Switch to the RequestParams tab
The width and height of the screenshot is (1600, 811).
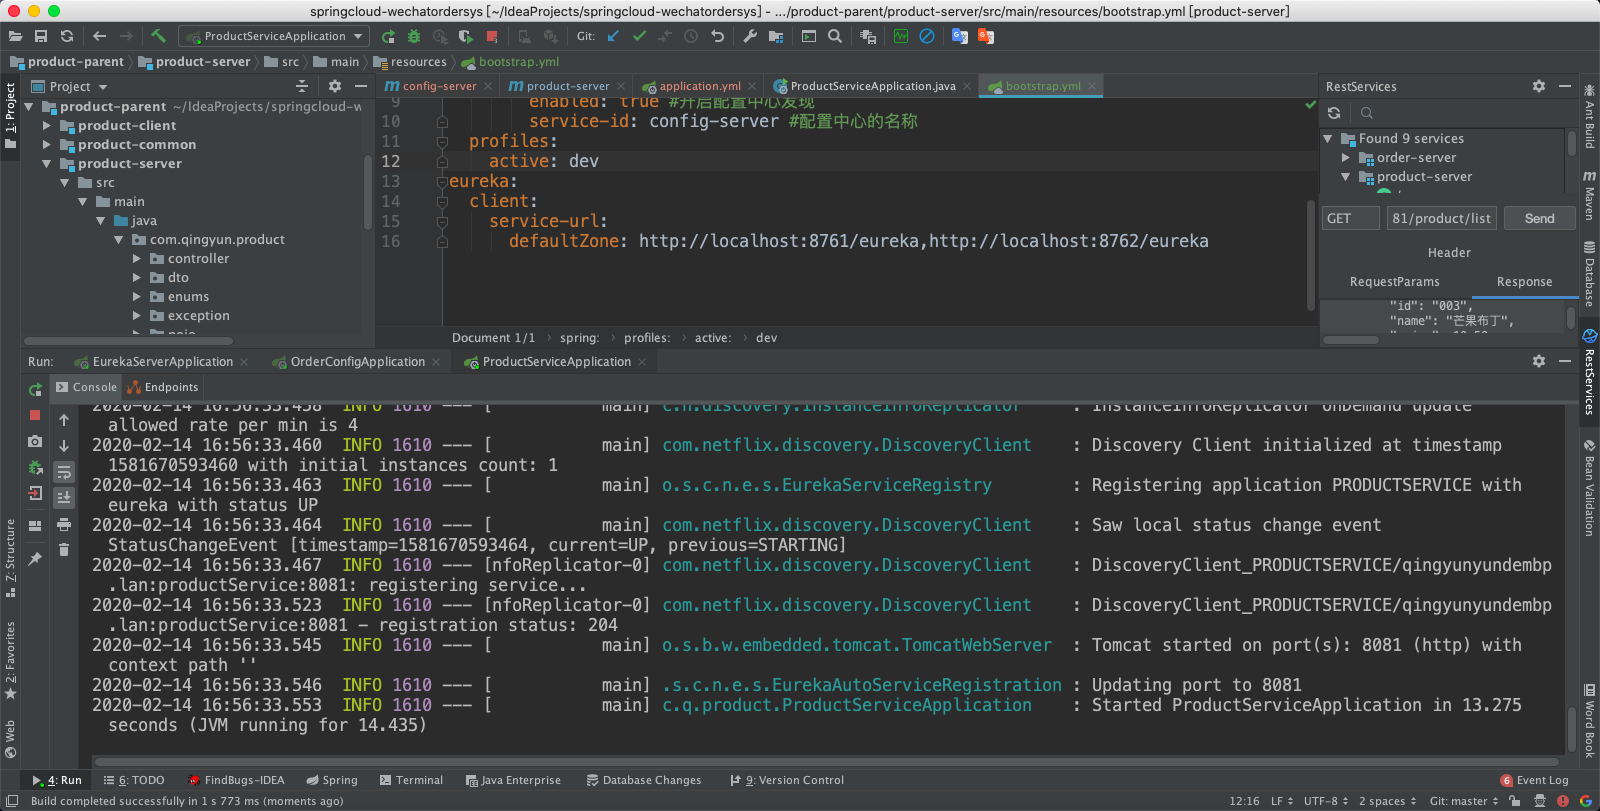pos(1394,282)
